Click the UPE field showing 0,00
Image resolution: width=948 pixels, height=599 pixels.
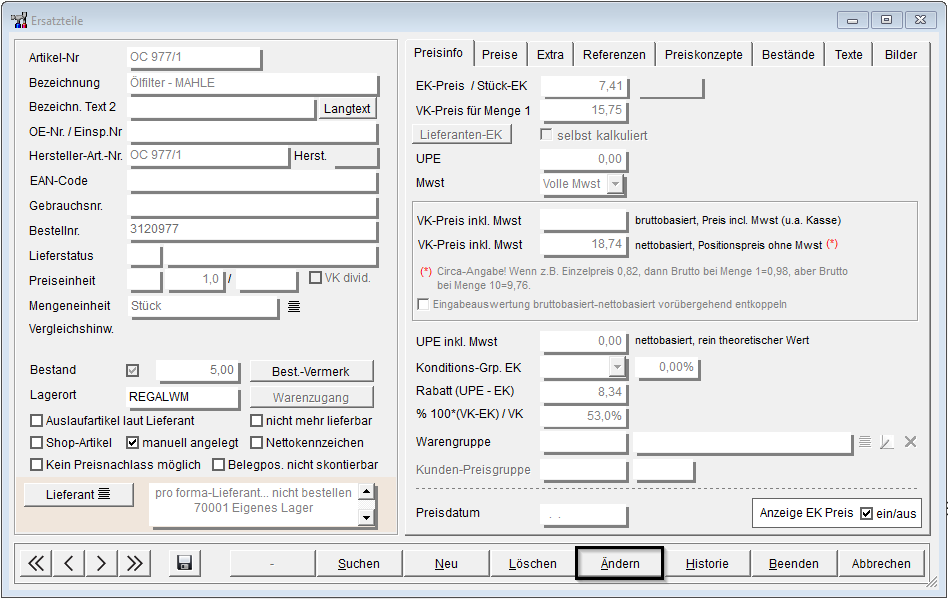[x=584, y=160]
